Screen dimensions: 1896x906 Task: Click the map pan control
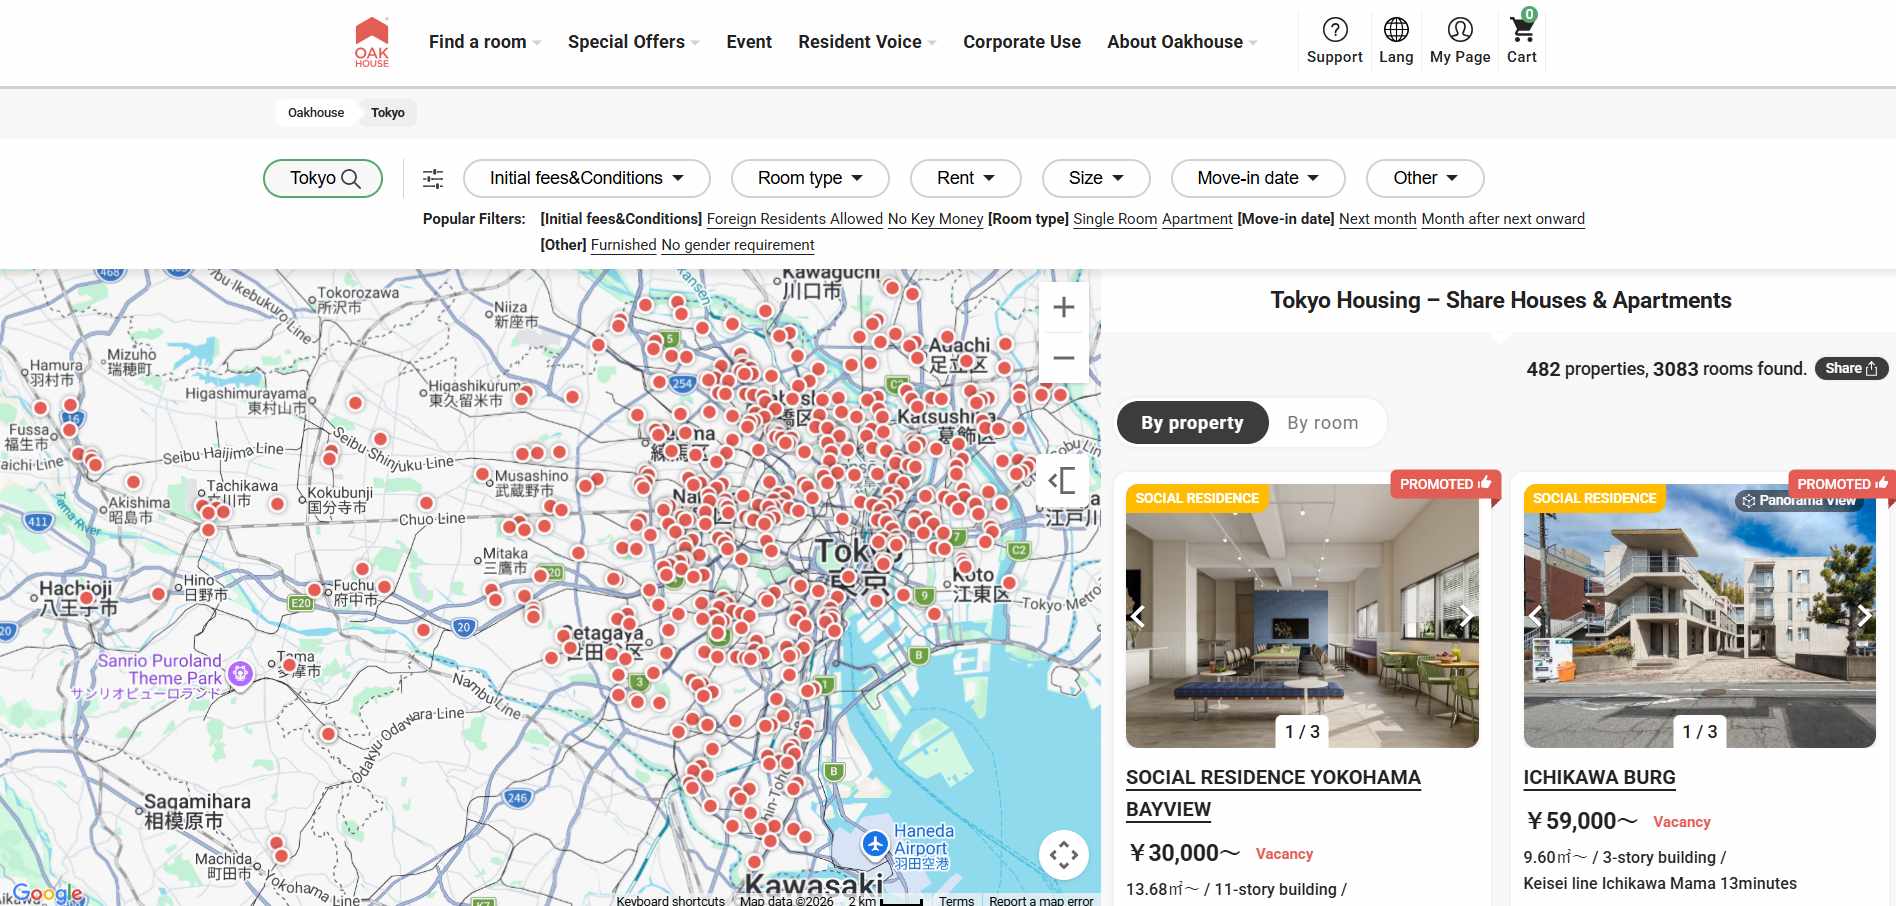click(x=1063, y=855)
